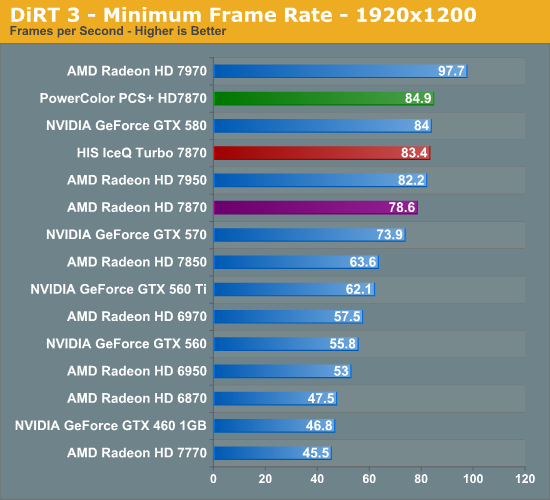
Task: Click the 78.6 value on the purple bar
Action: pyautogui.click(x=402, y=207)
